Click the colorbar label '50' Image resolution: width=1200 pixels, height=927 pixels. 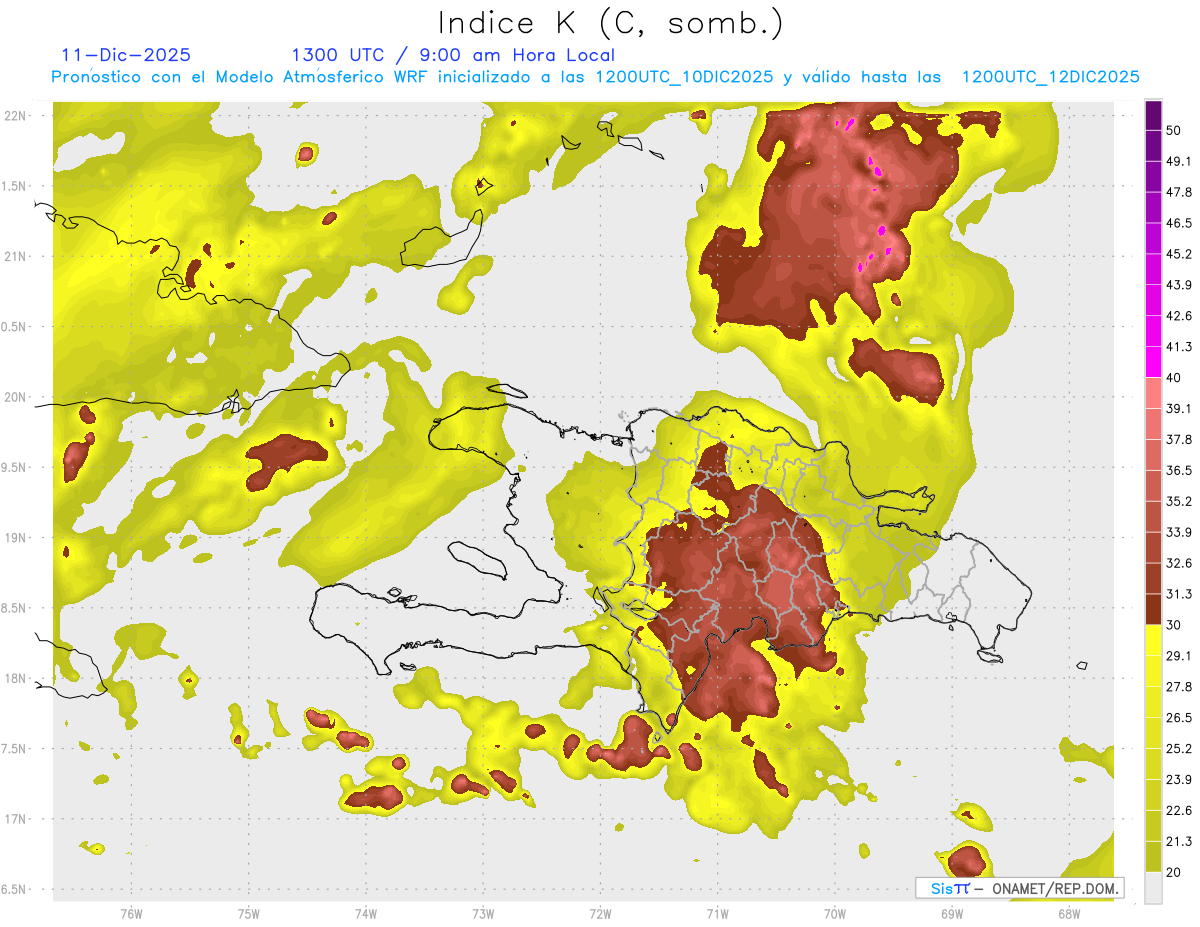1175,131
